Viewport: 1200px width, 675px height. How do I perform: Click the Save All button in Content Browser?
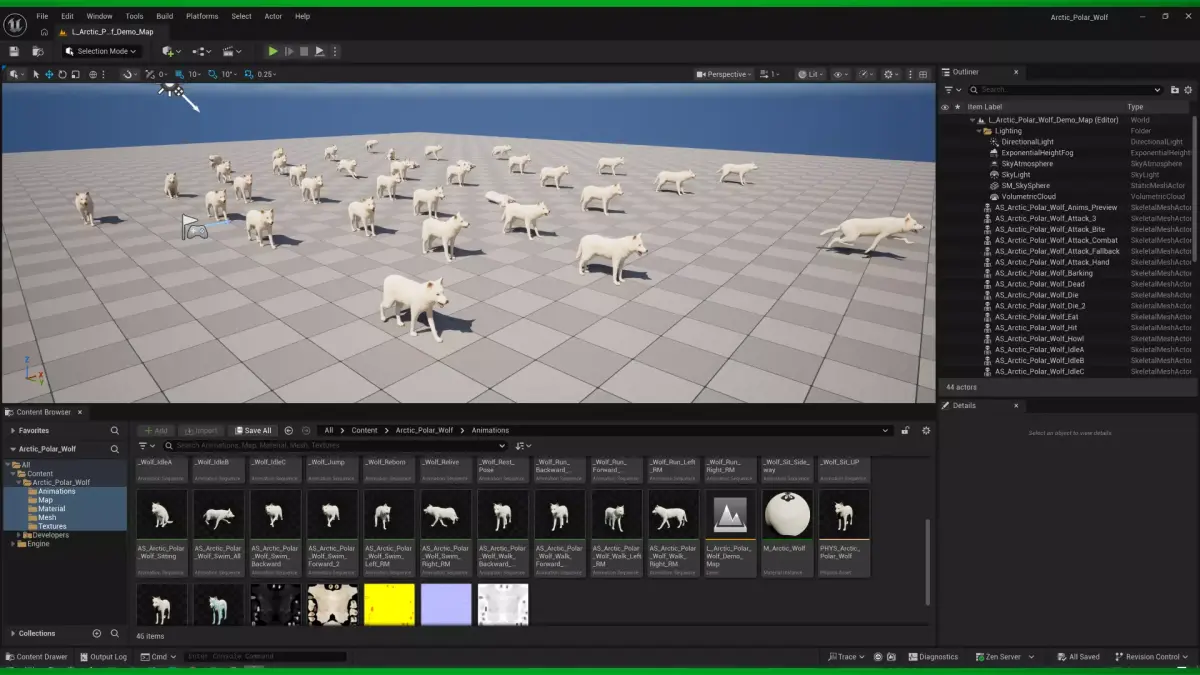coord(253,430)
